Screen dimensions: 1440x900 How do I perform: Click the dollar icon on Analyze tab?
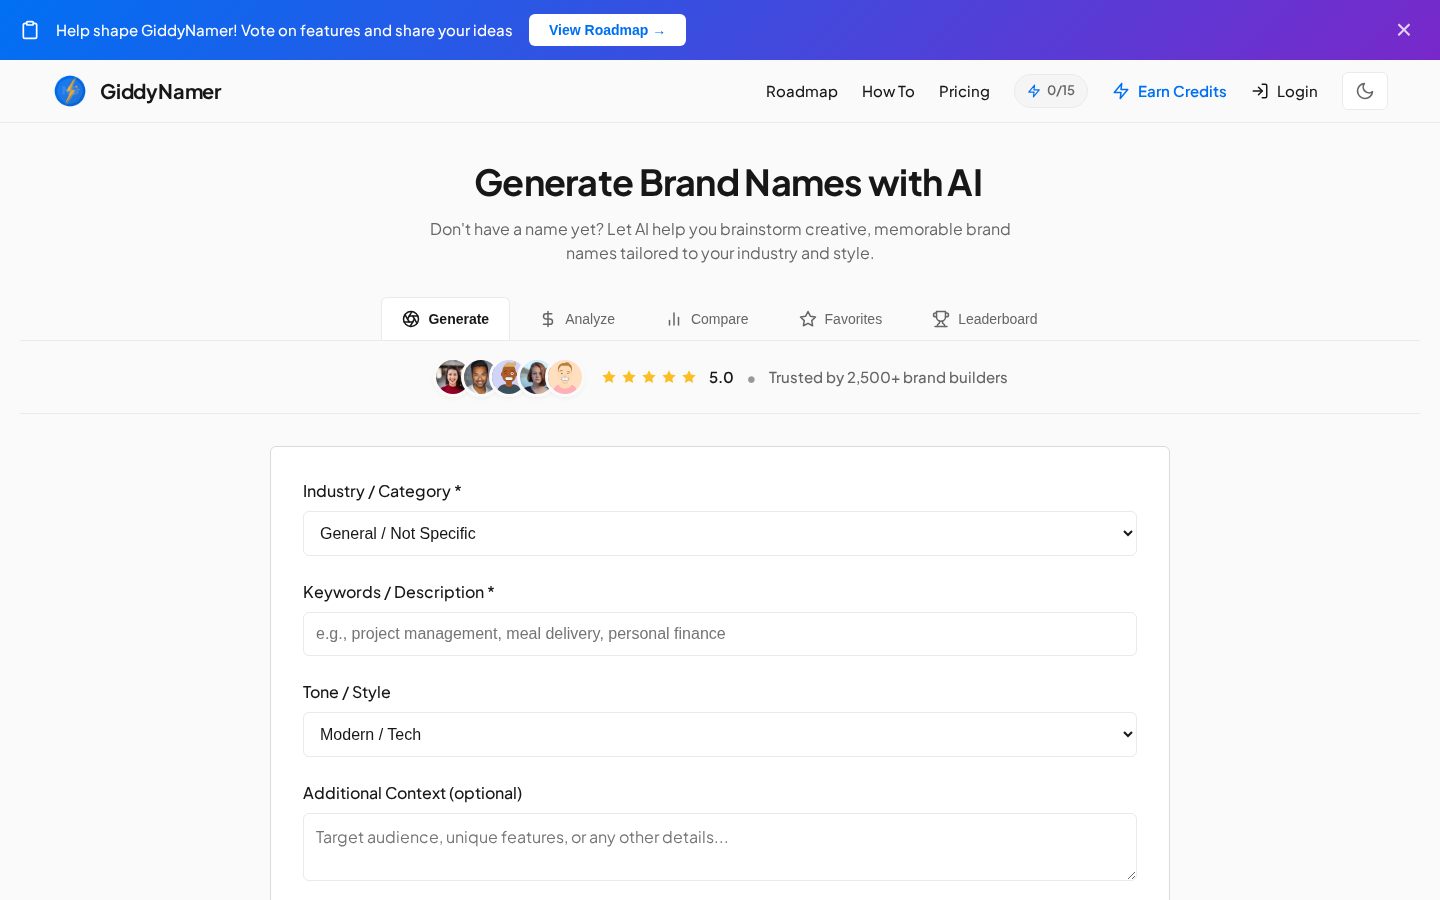coord(548,319)
